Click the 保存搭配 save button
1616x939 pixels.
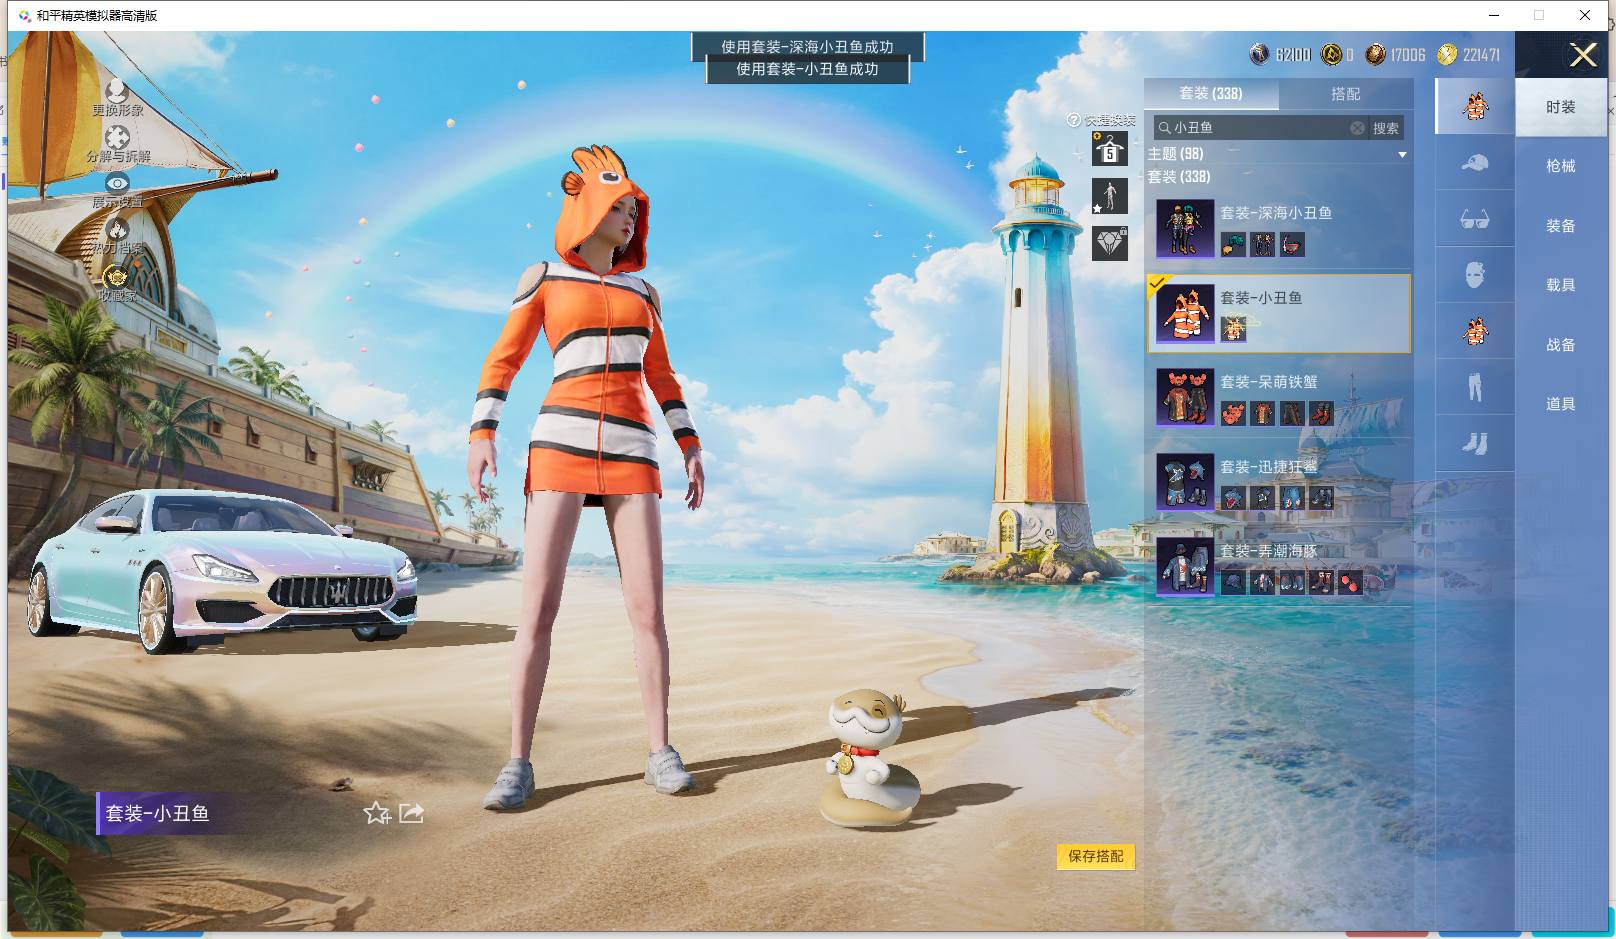[1096, 856]
